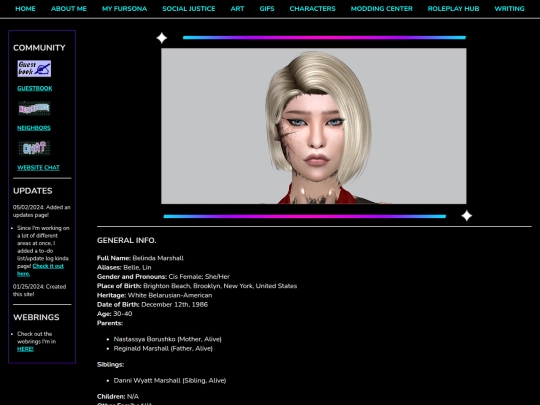The height and width of the screenshot is (405, 540).
Task: Click the 'Siblings:' label
Action: (x=111, y=365)
